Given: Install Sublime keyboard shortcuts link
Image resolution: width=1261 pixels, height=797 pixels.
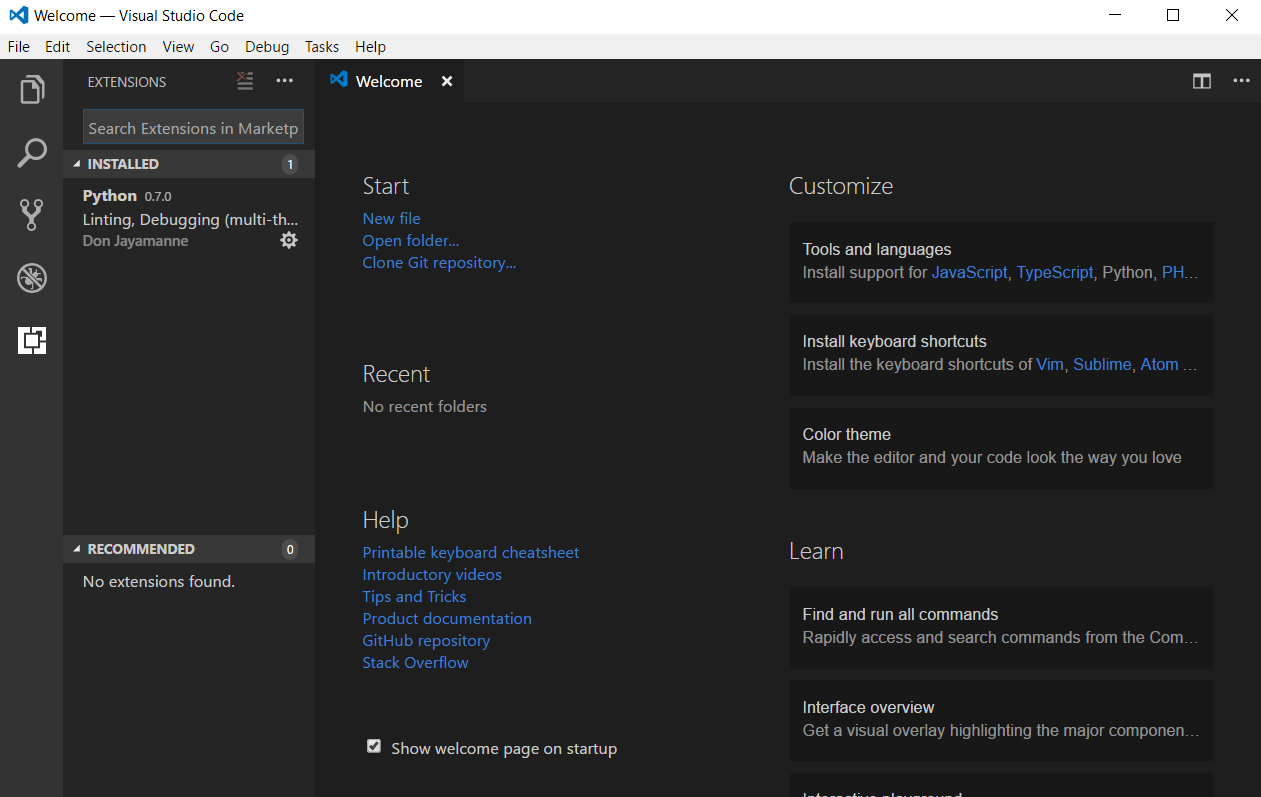Looking at the screenshot, I should pos(1102,364).
